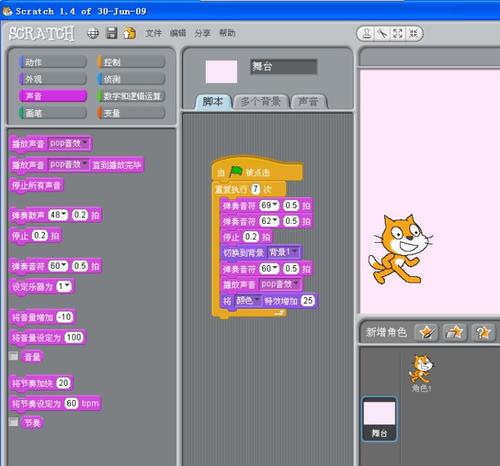
Task: Select the 声音 block category
Action: [x=53, y=96]
